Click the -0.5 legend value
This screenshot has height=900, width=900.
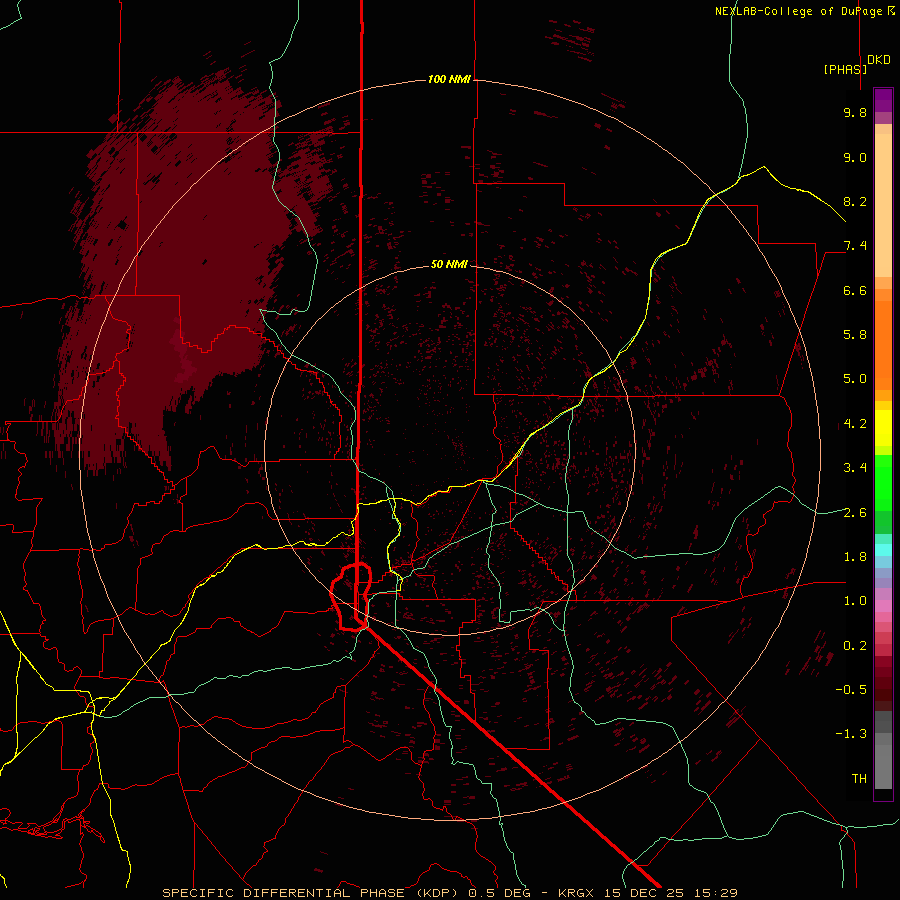tap(851, 689)
